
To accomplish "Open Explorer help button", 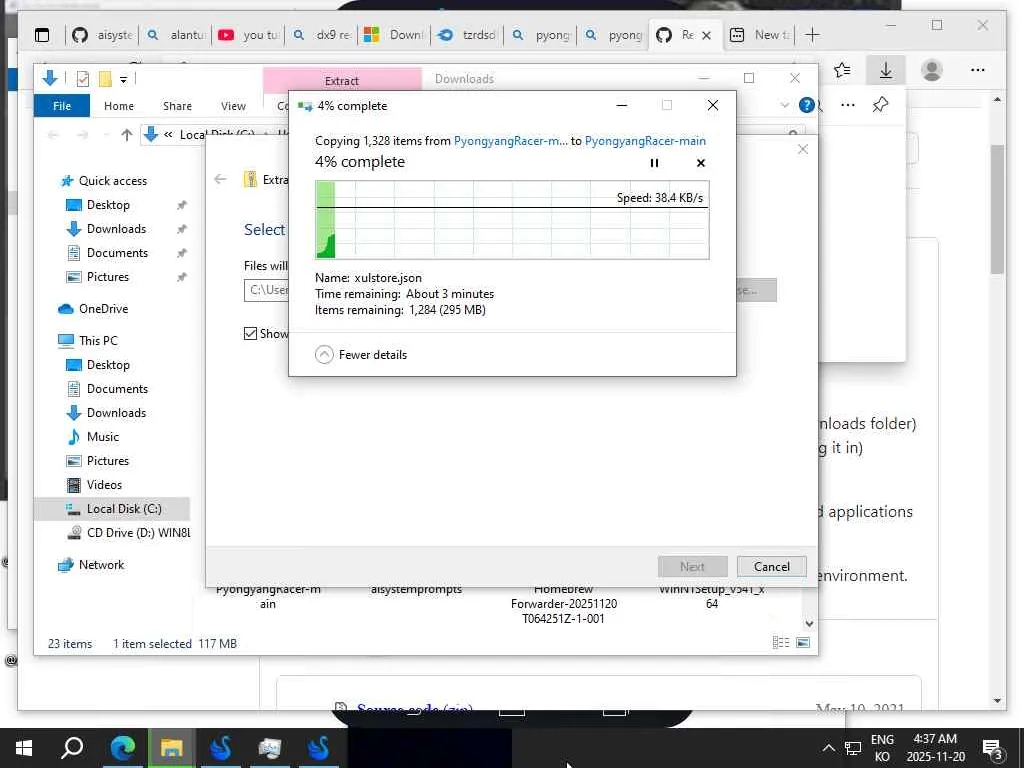I will 807,105.
